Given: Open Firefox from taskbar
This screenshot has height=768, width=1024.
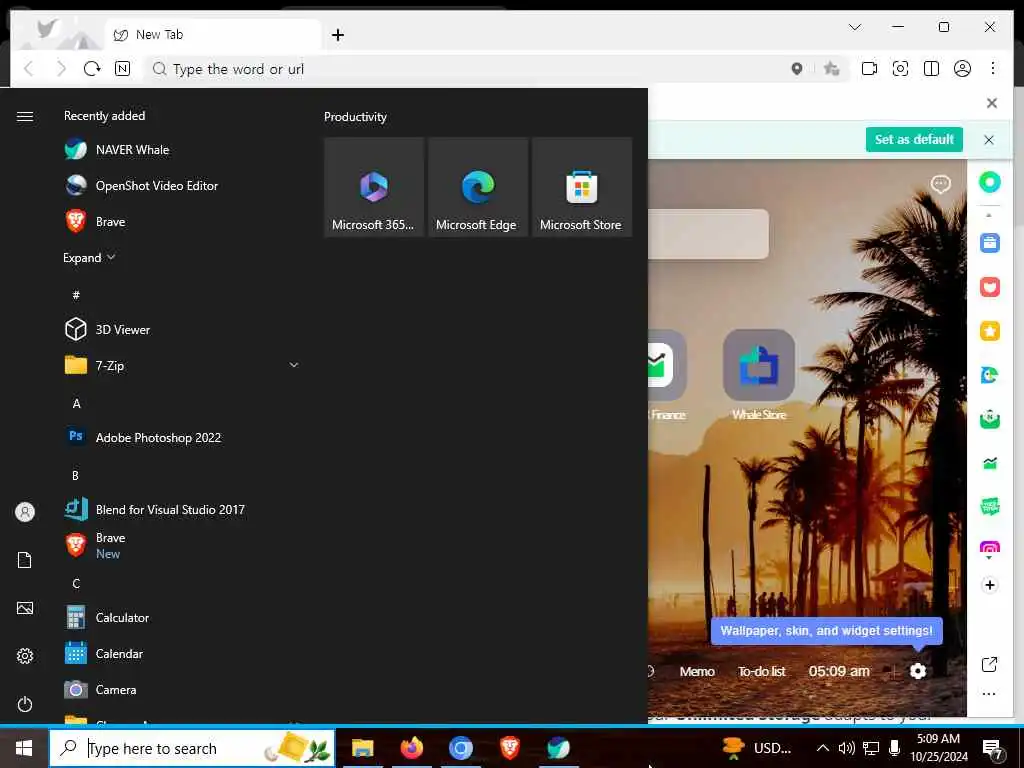Looking at the screenshot, I should (x=411, y=748).
